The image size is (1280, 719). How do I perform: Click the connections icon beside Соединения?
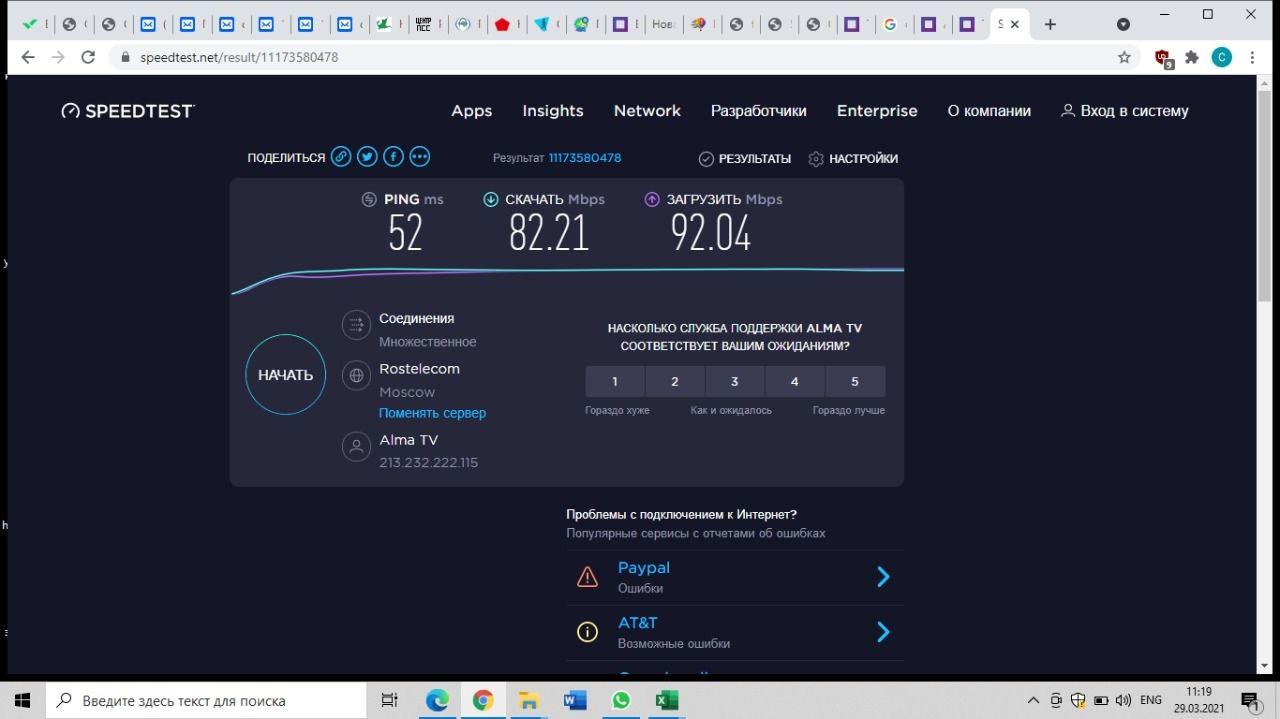pos(356,325)
